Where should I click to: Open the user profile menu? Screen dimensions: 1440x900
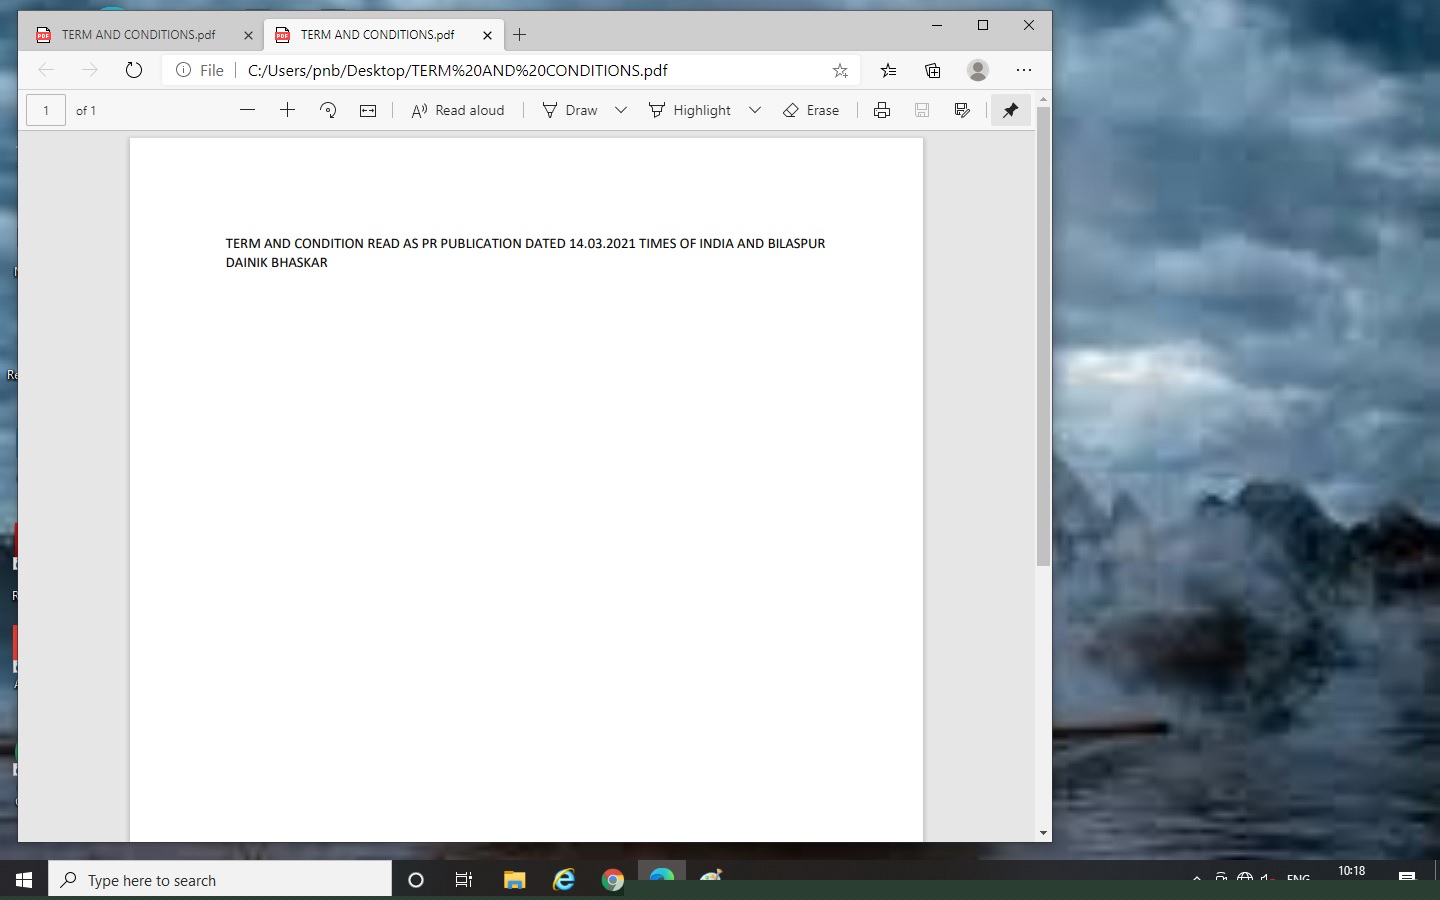pyautogui.click(x=978, y=70)
